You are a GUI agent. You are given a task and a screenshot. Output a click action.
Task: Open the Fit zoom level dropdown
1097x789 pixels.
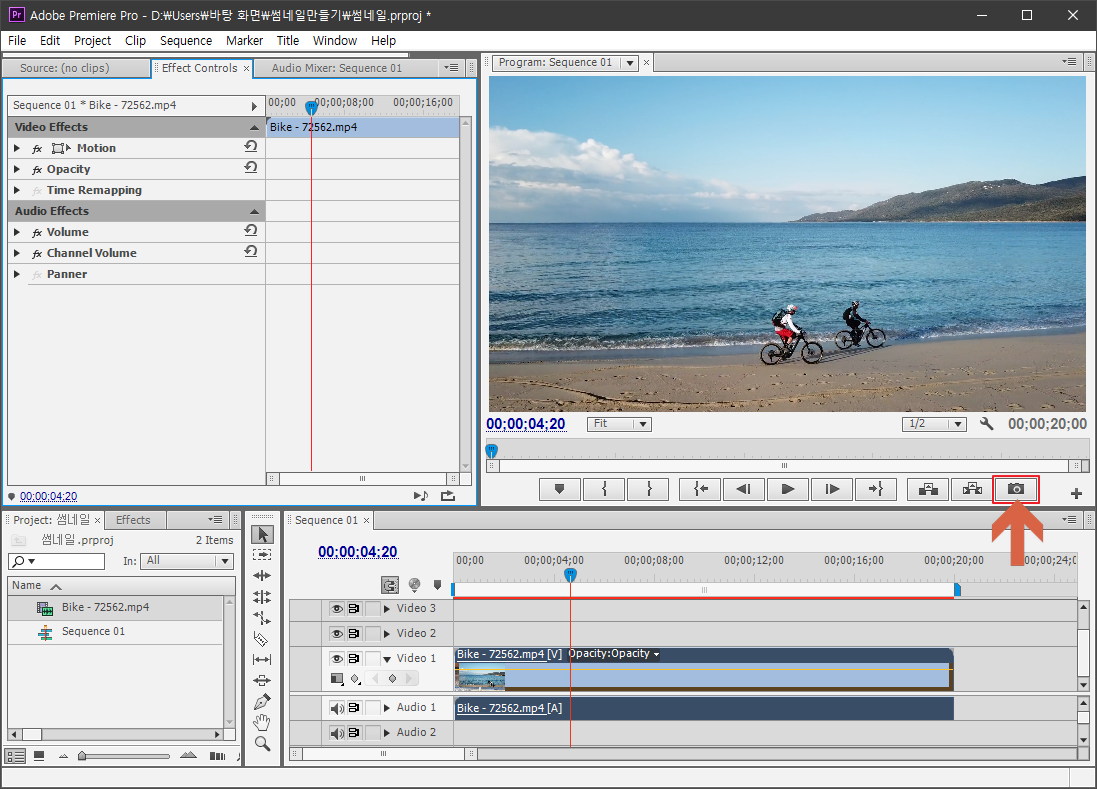(x=618, y=424)
